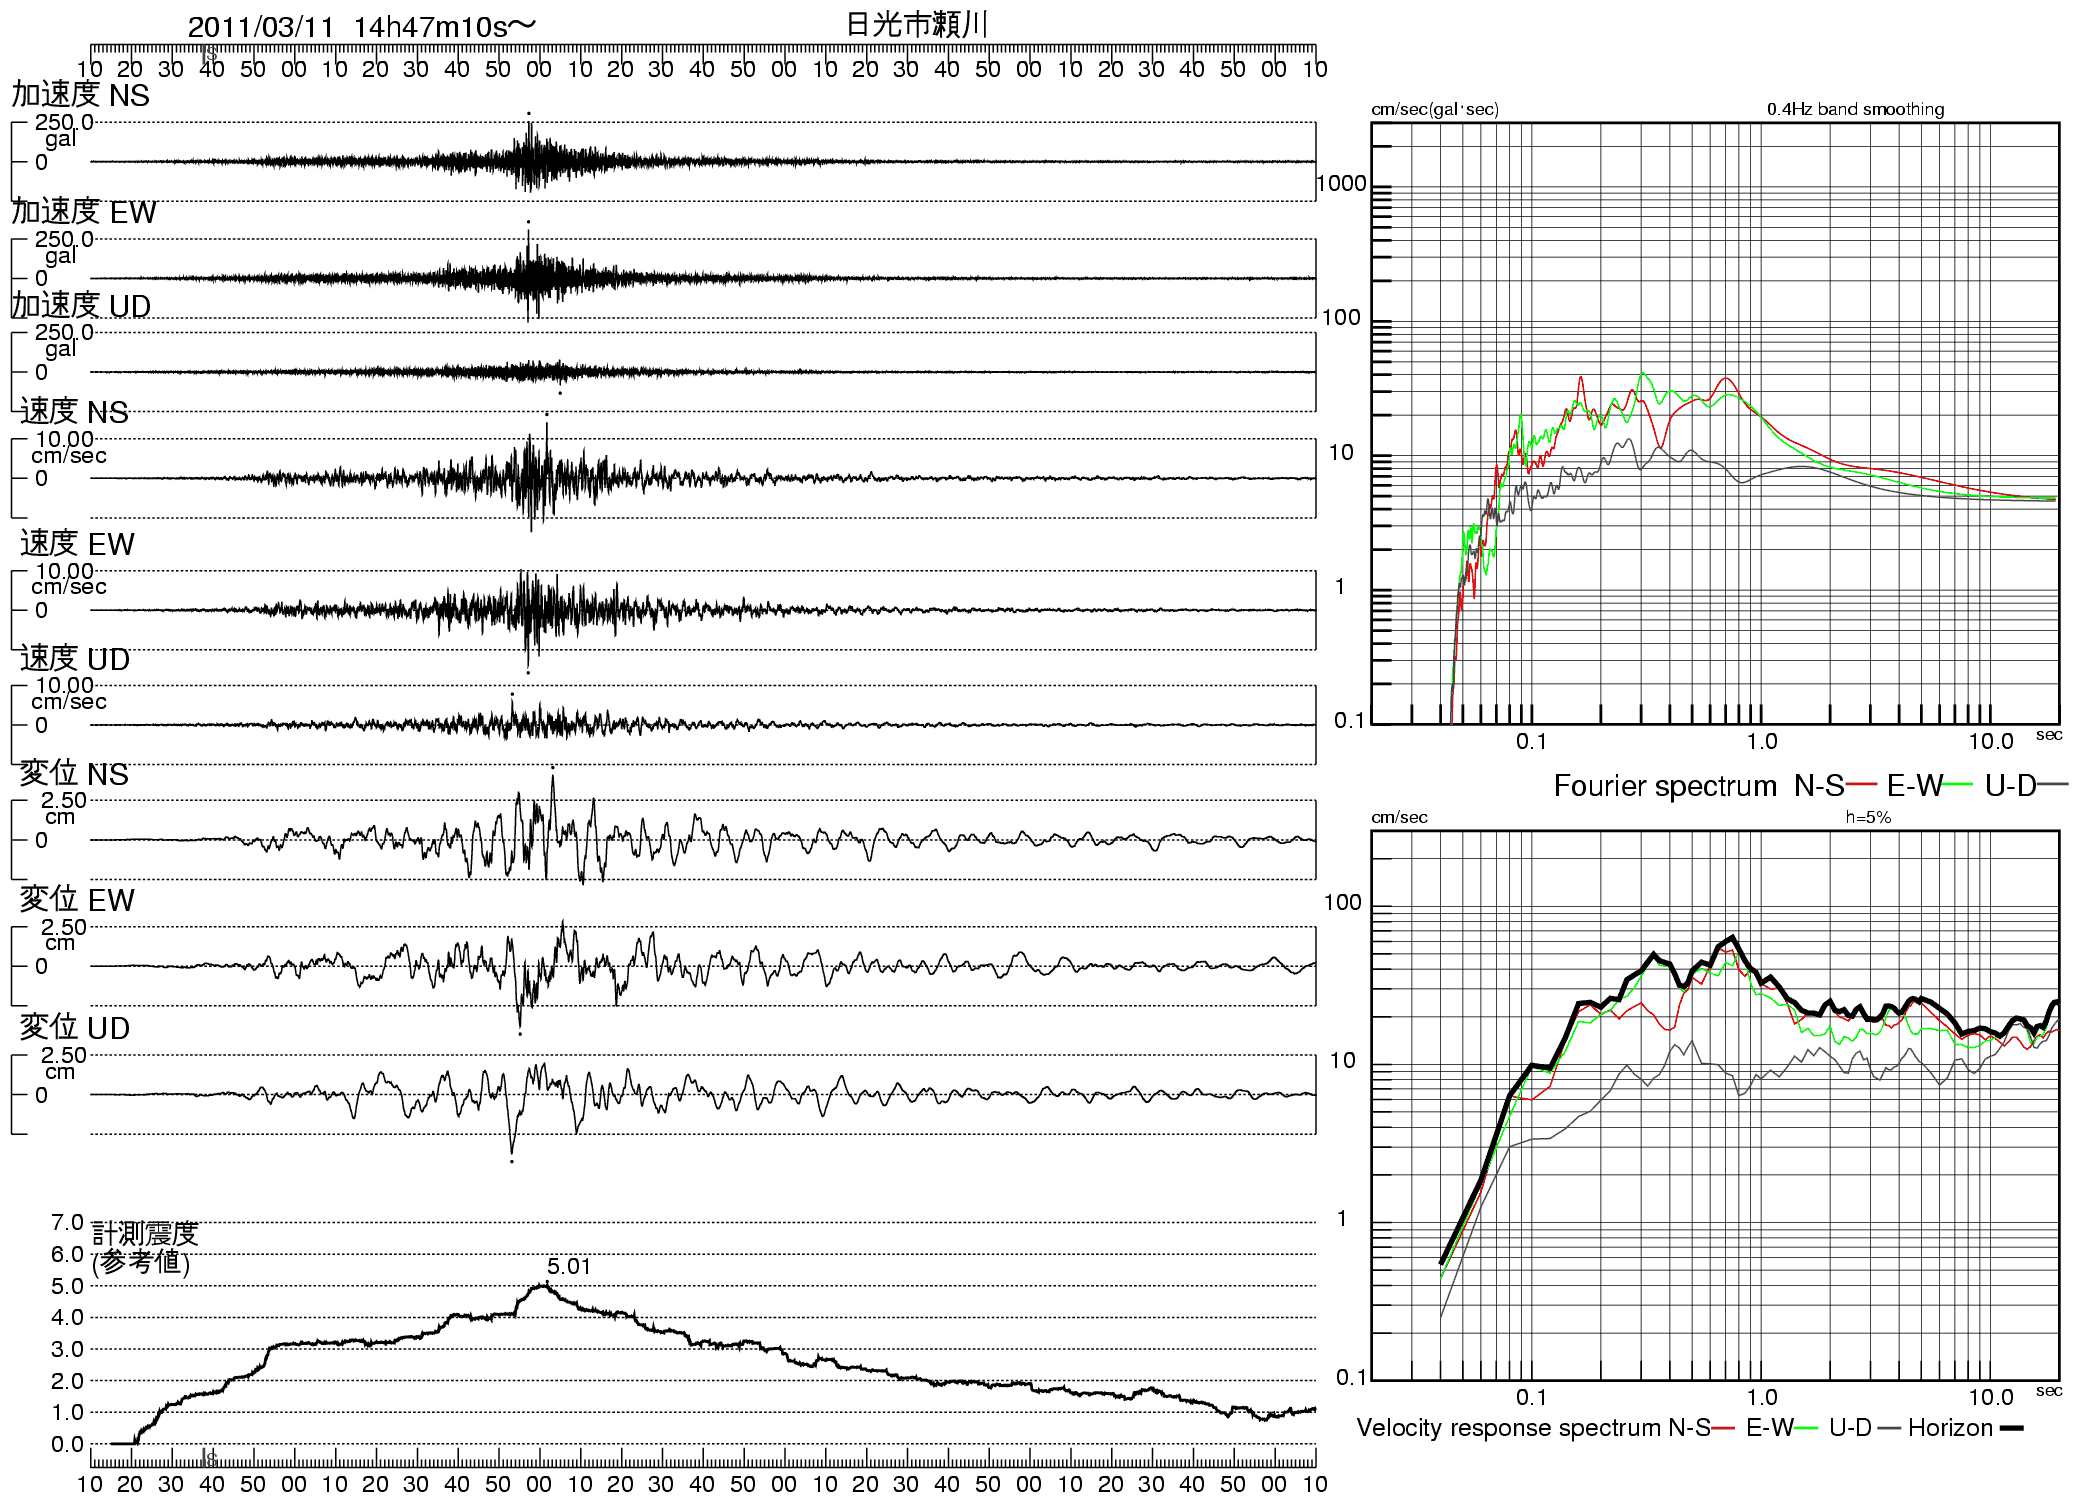Click the peak intensity value 5.01
2079x1502 pixels.
point(569,1266)
